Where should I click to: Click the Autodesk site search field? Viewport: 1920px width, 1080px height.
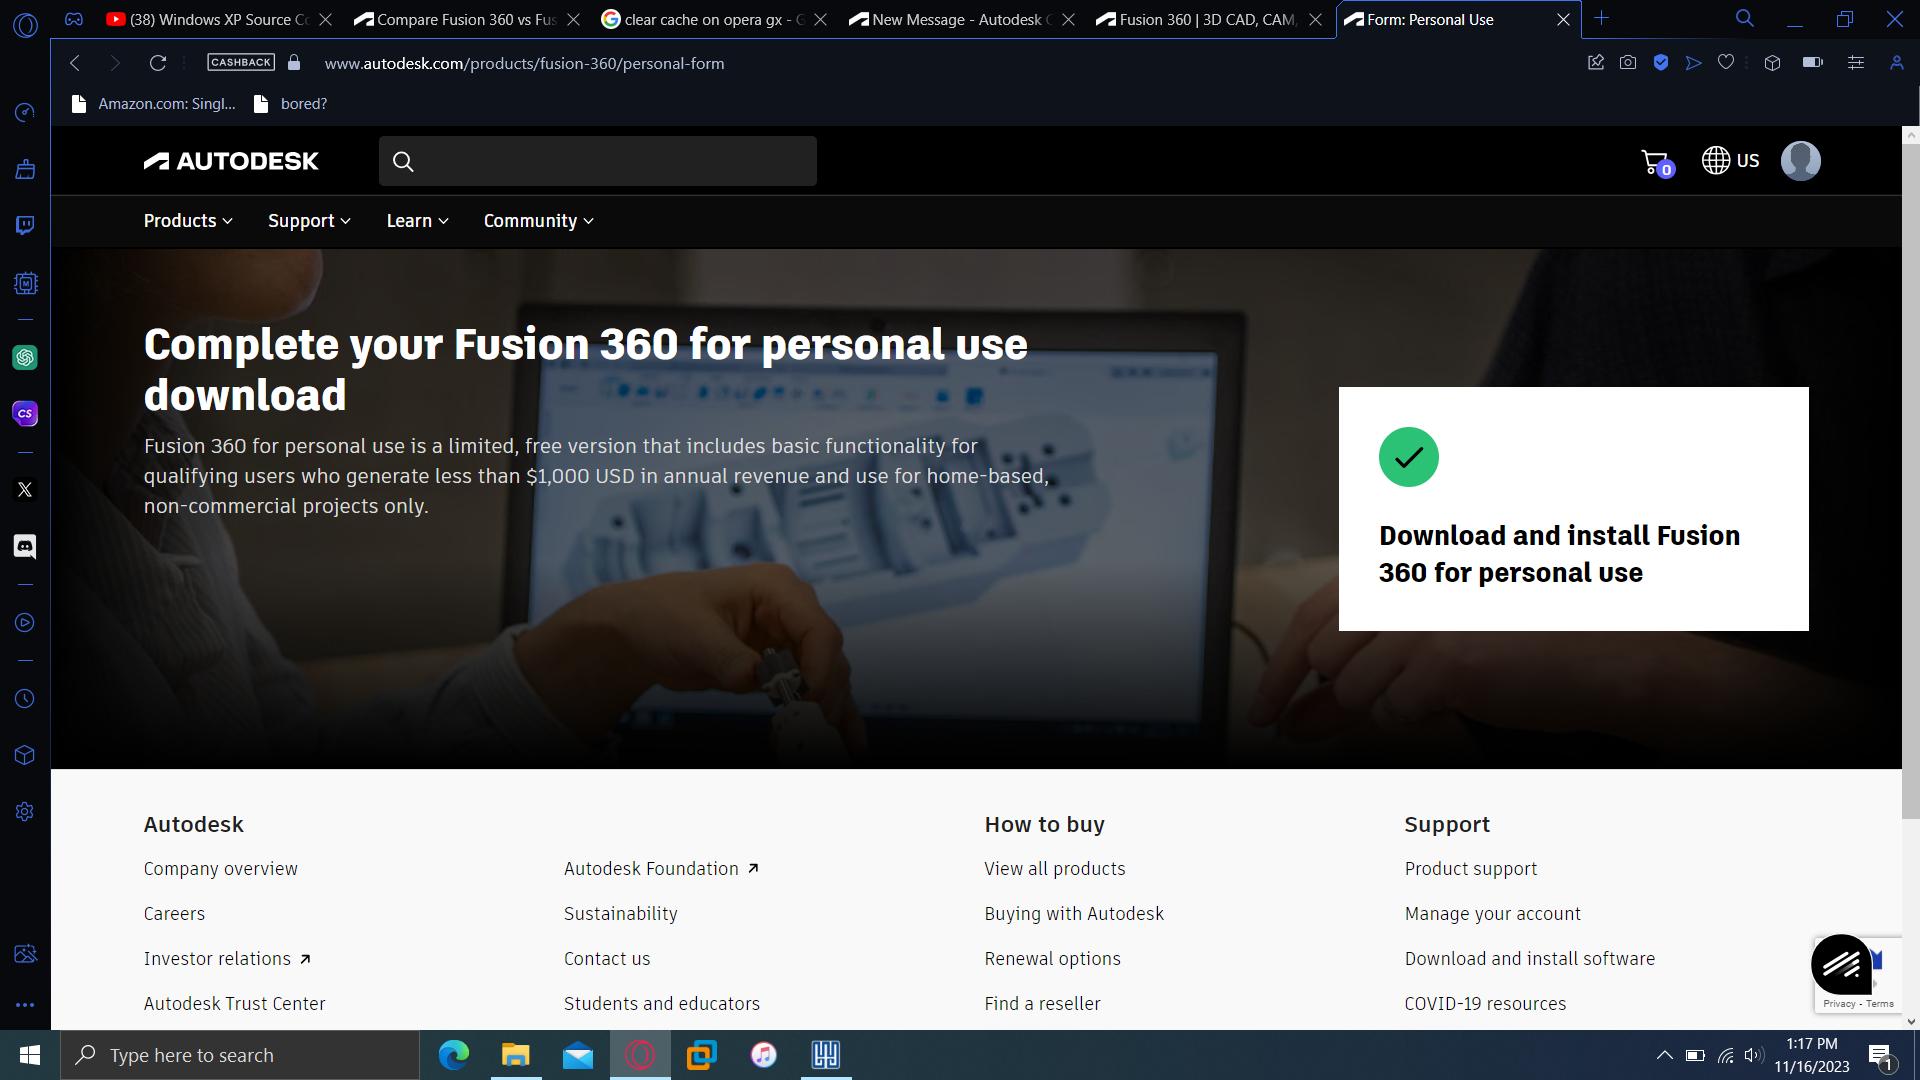click(598, 161)
